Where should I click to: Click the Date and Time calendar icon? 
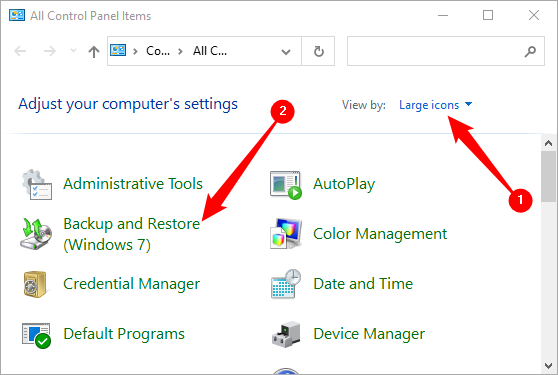[286, 284]
